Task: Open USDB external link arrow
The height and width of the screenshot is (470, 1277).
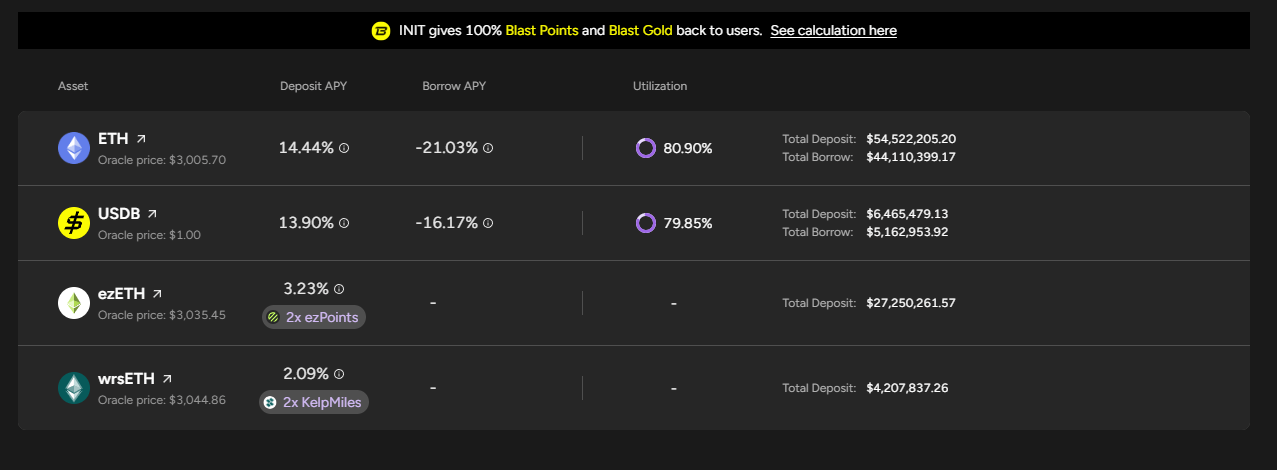Action: click(152, 214)
